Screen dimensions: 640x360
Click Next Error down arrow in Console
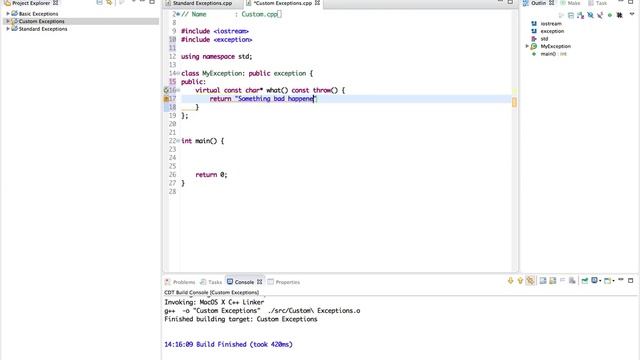510,280
